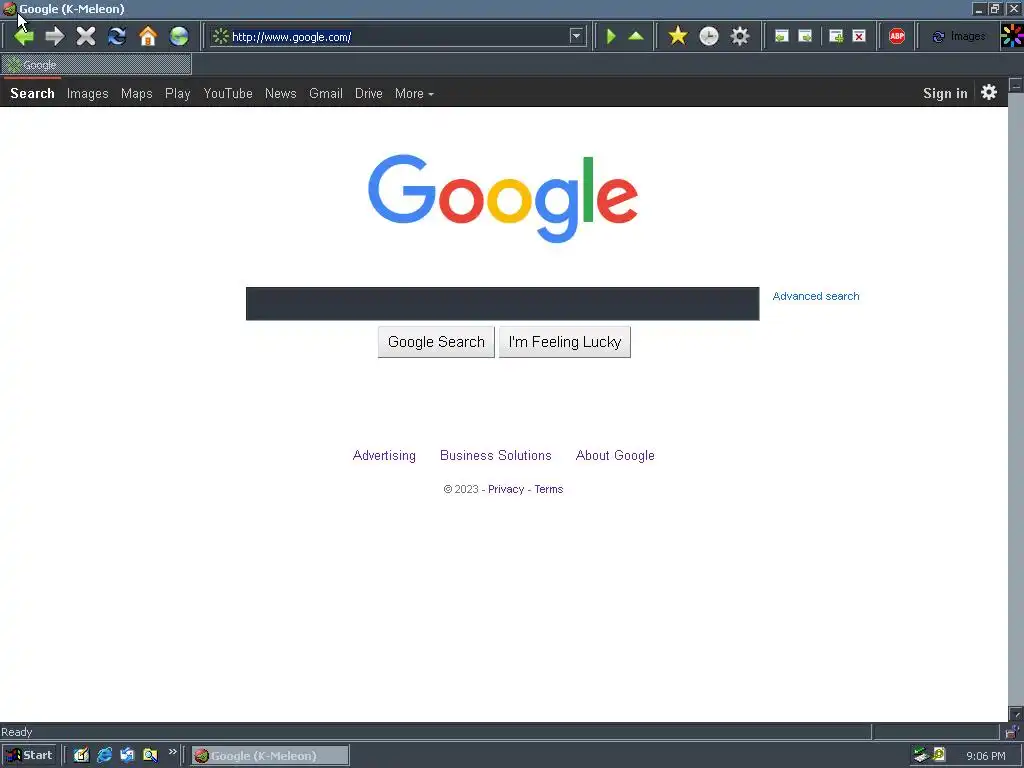
Task: Open the About Google link
Action: pyautogui.click(x=615, y=456)
